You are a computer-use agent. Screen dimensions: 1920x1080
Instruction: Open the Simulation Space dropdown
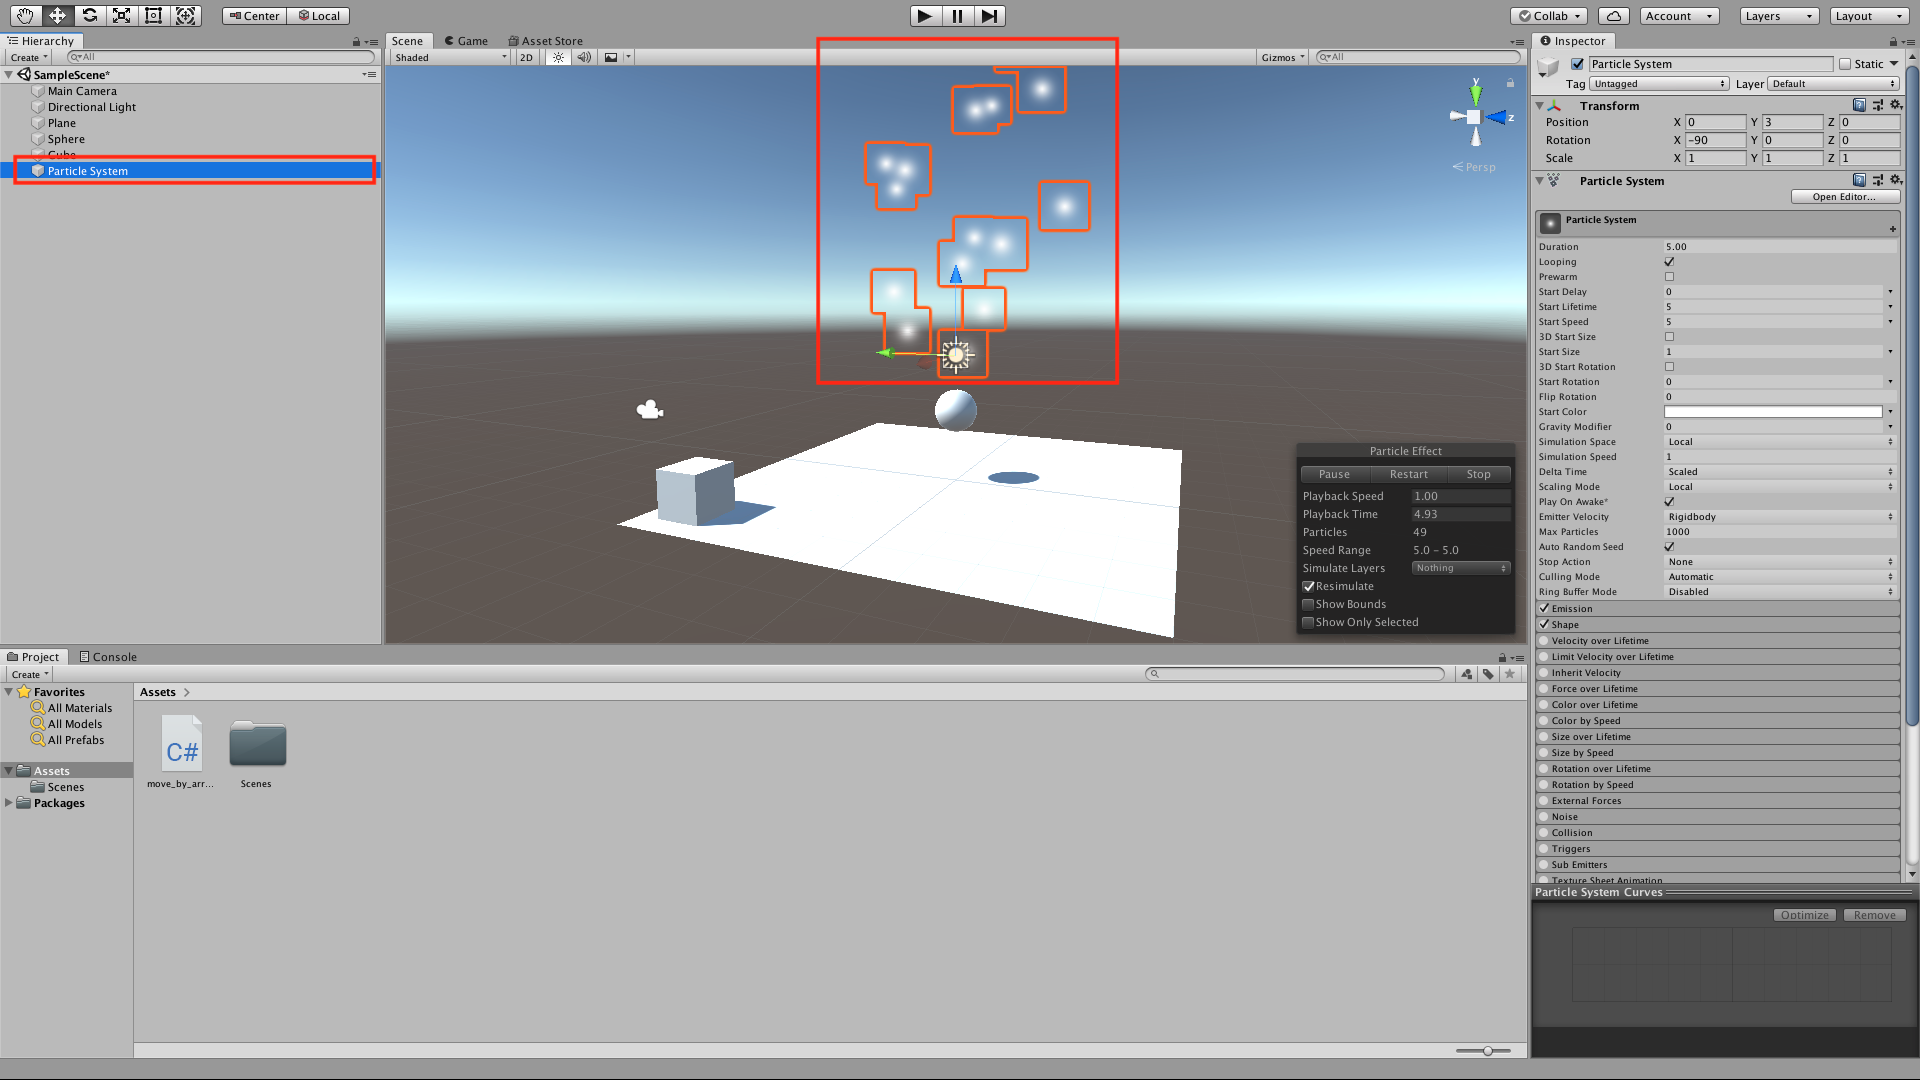pyautogui.click(x=1779, y=442)
